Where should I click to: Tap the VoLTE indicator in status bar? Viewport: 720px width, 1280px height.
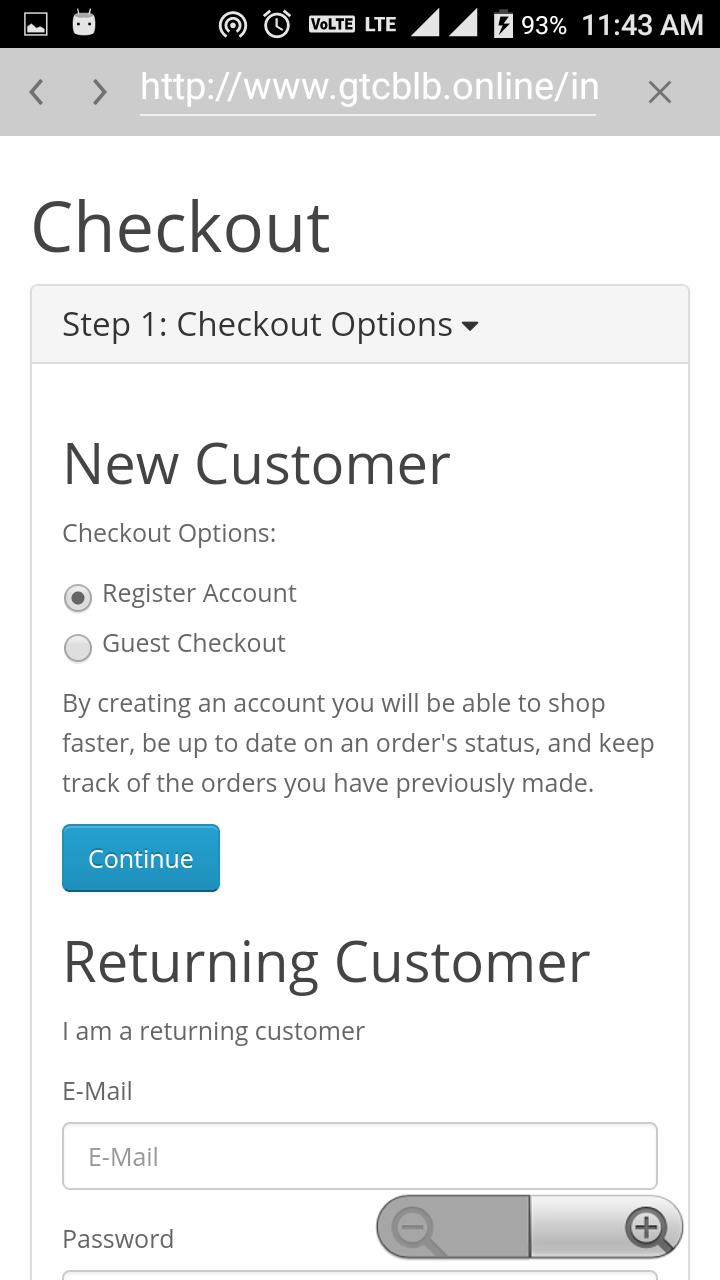331,24
